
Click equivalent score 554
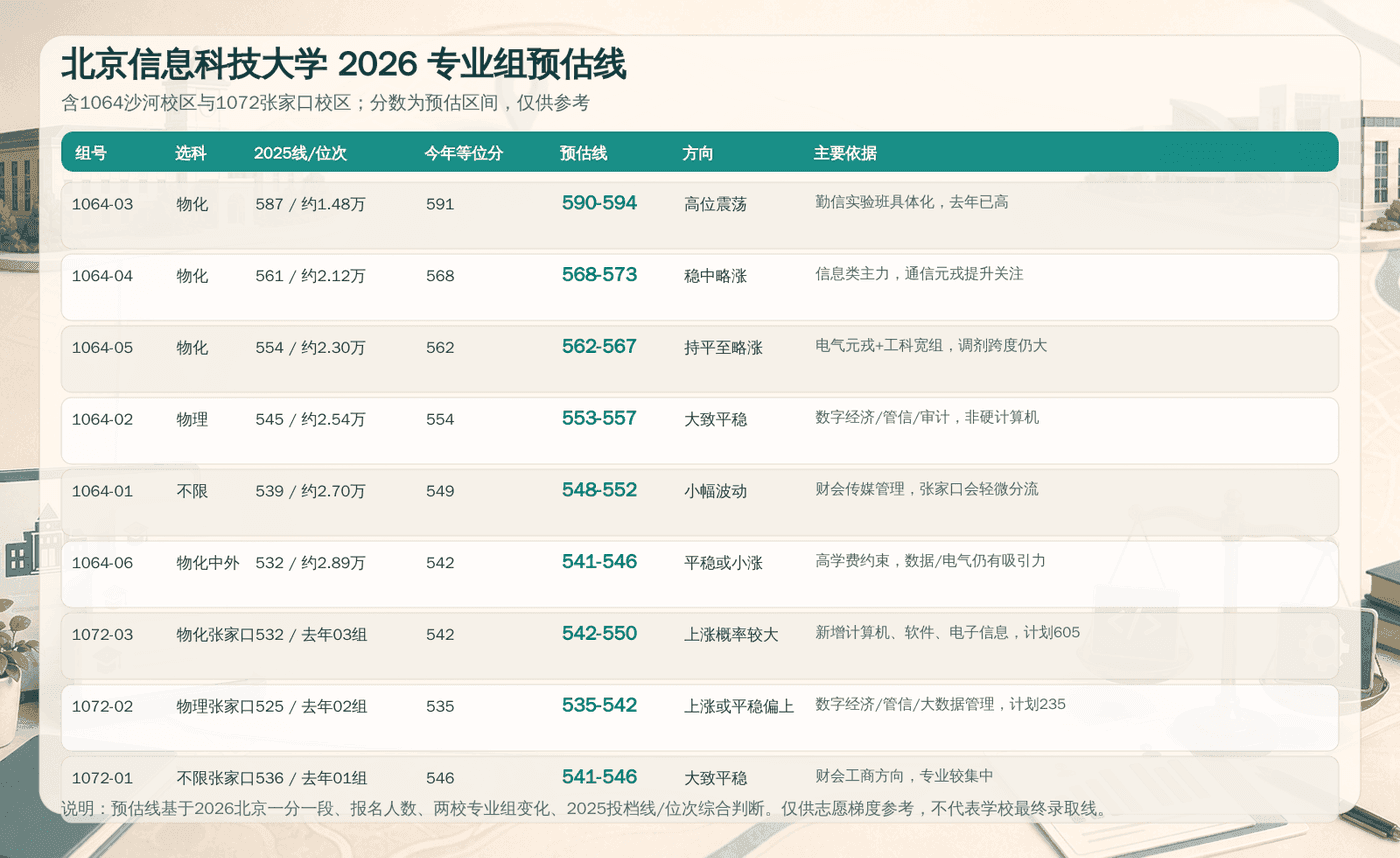(440, 419)
